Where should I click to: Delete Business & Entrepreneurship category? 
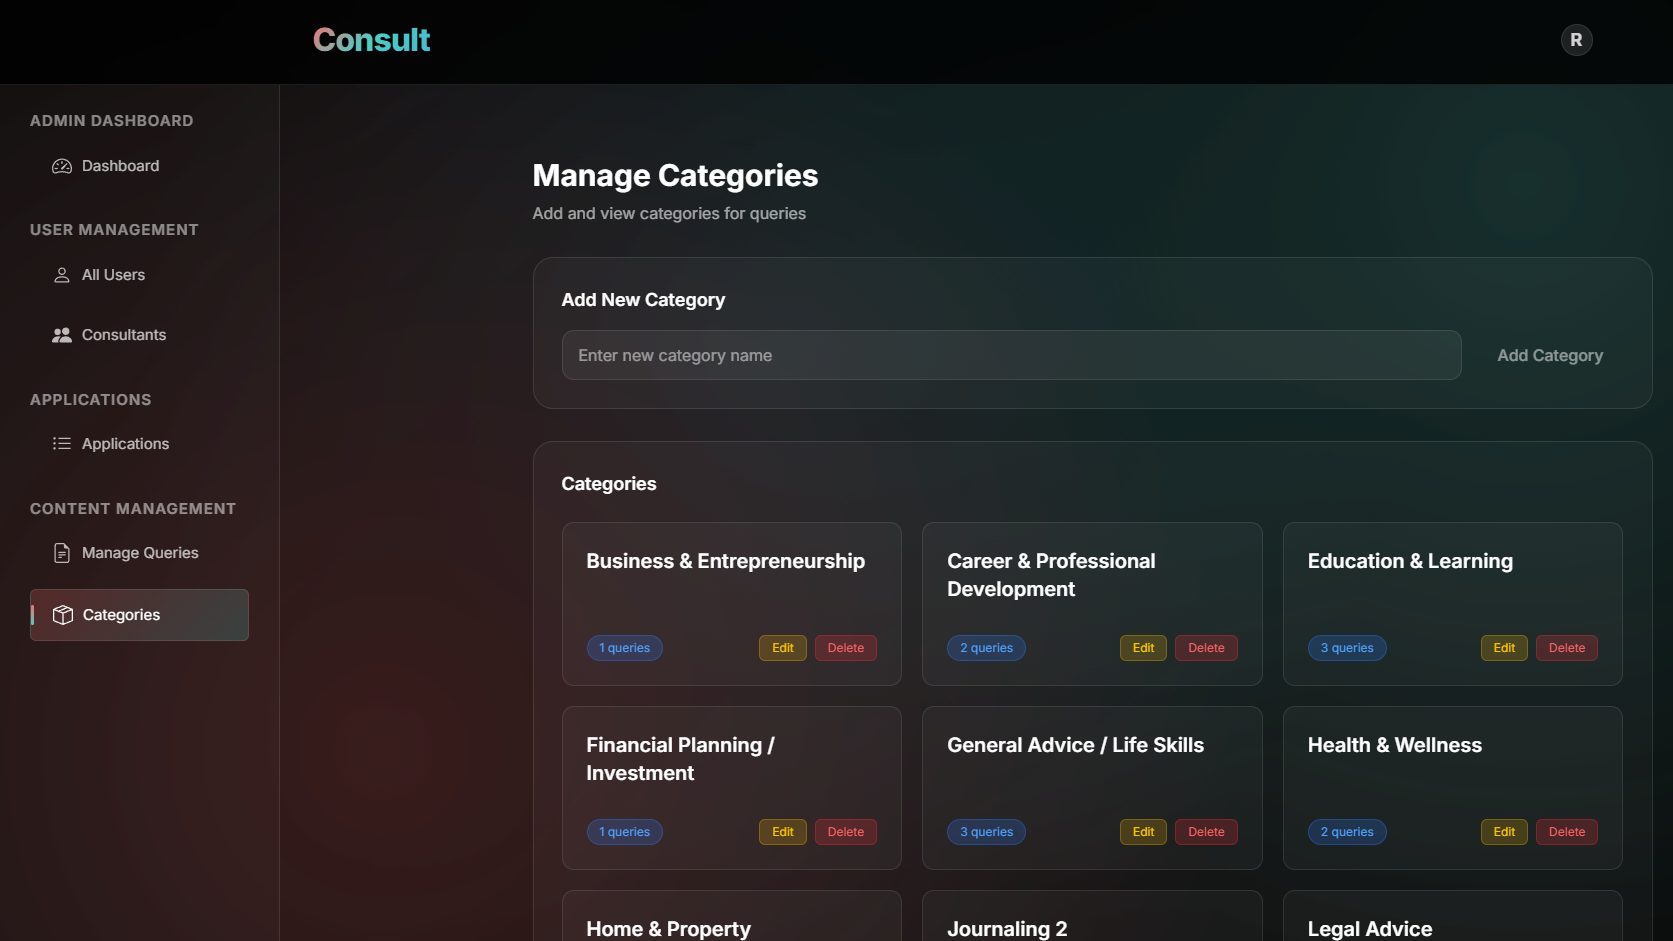[x=846, y=648]
